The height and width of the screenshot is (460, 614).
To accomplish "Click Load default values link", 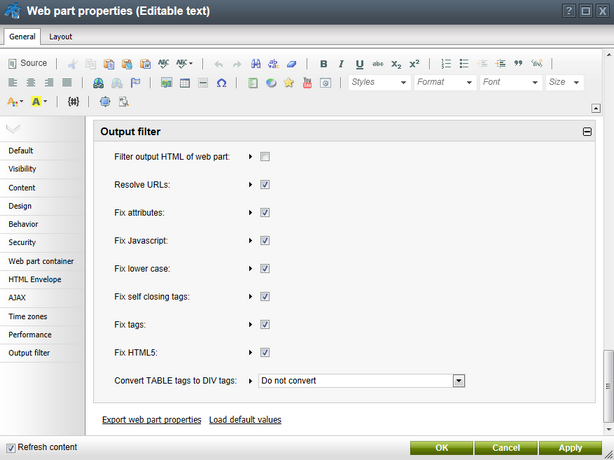I will point(245,420).
